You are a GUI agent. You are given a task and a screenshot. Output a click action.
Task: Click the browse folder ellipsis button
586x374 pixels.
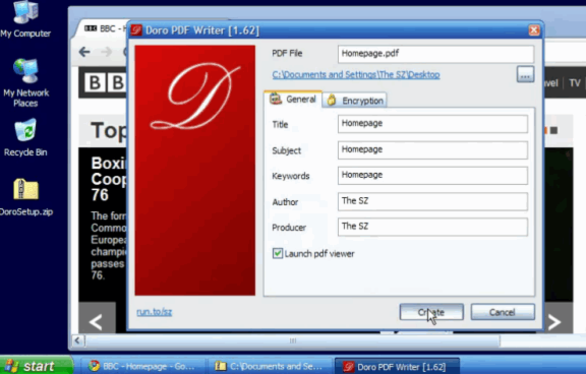(x=525, y=74)
